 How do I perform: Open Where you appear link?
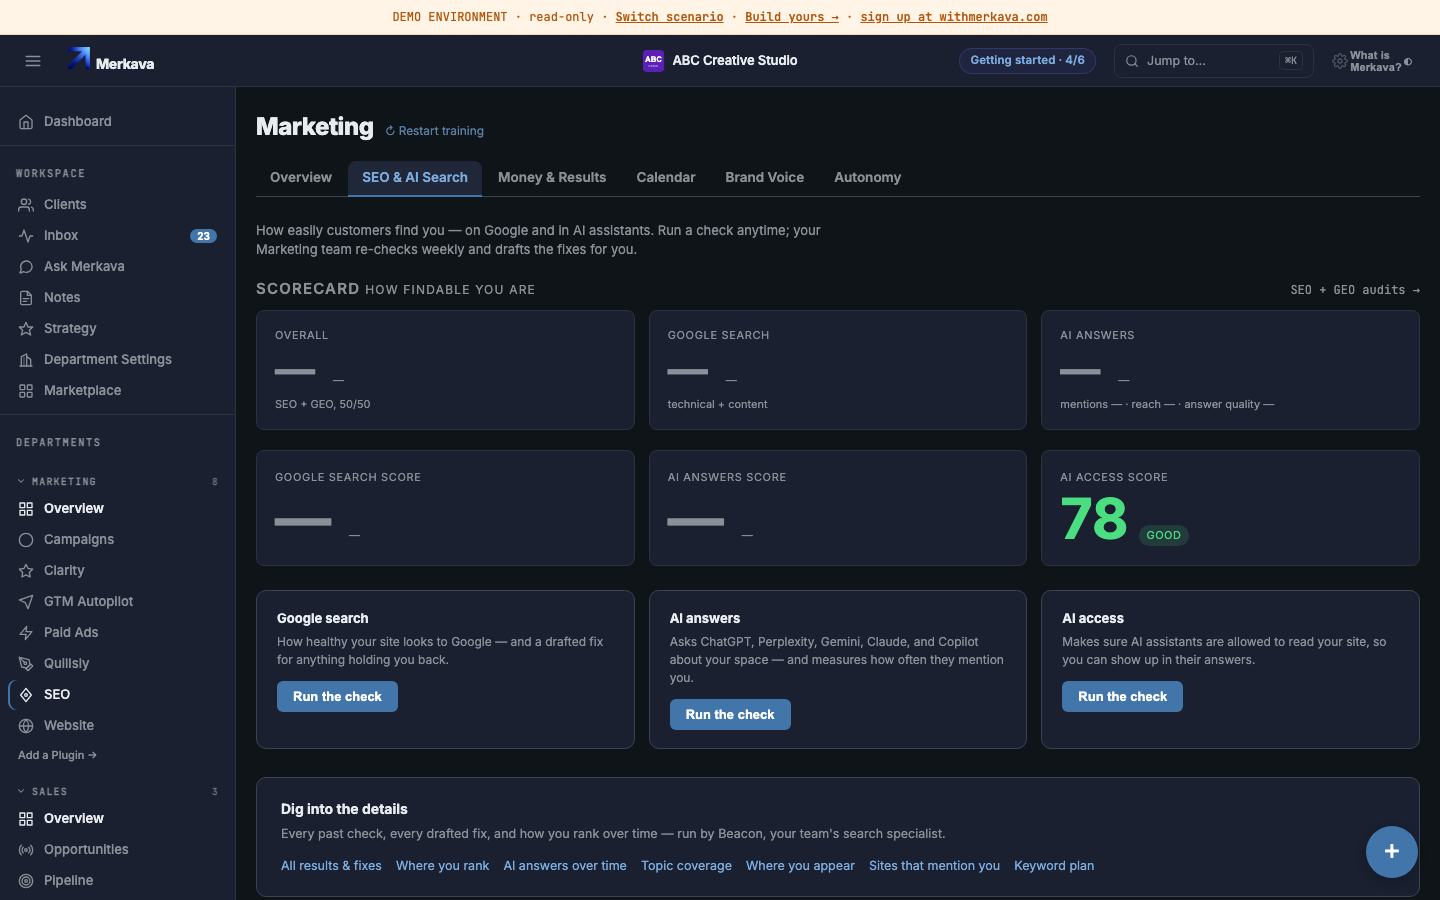coord(800,866)
